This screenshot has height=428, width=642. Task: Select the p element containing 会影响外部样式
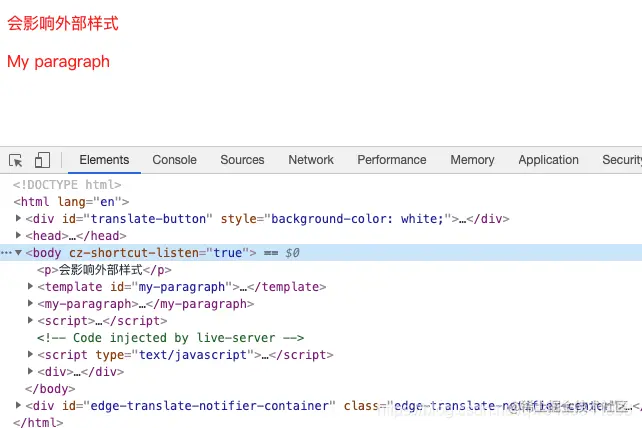(104, 270)
